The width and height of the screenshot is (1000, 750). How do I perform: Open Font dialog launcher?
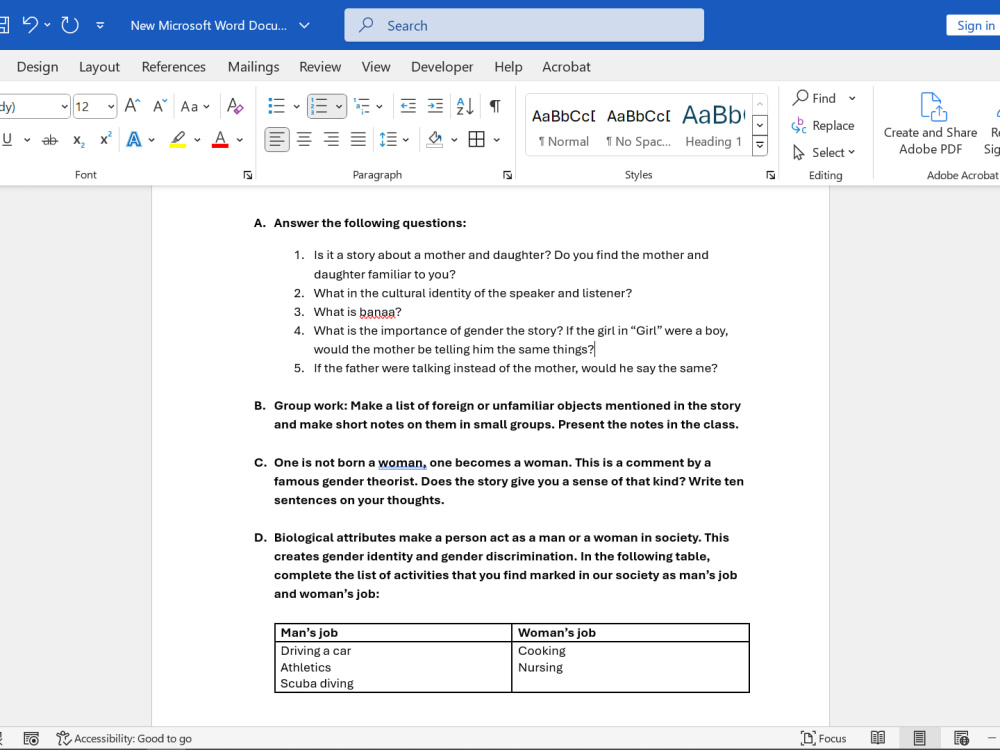tap(247, 175)
